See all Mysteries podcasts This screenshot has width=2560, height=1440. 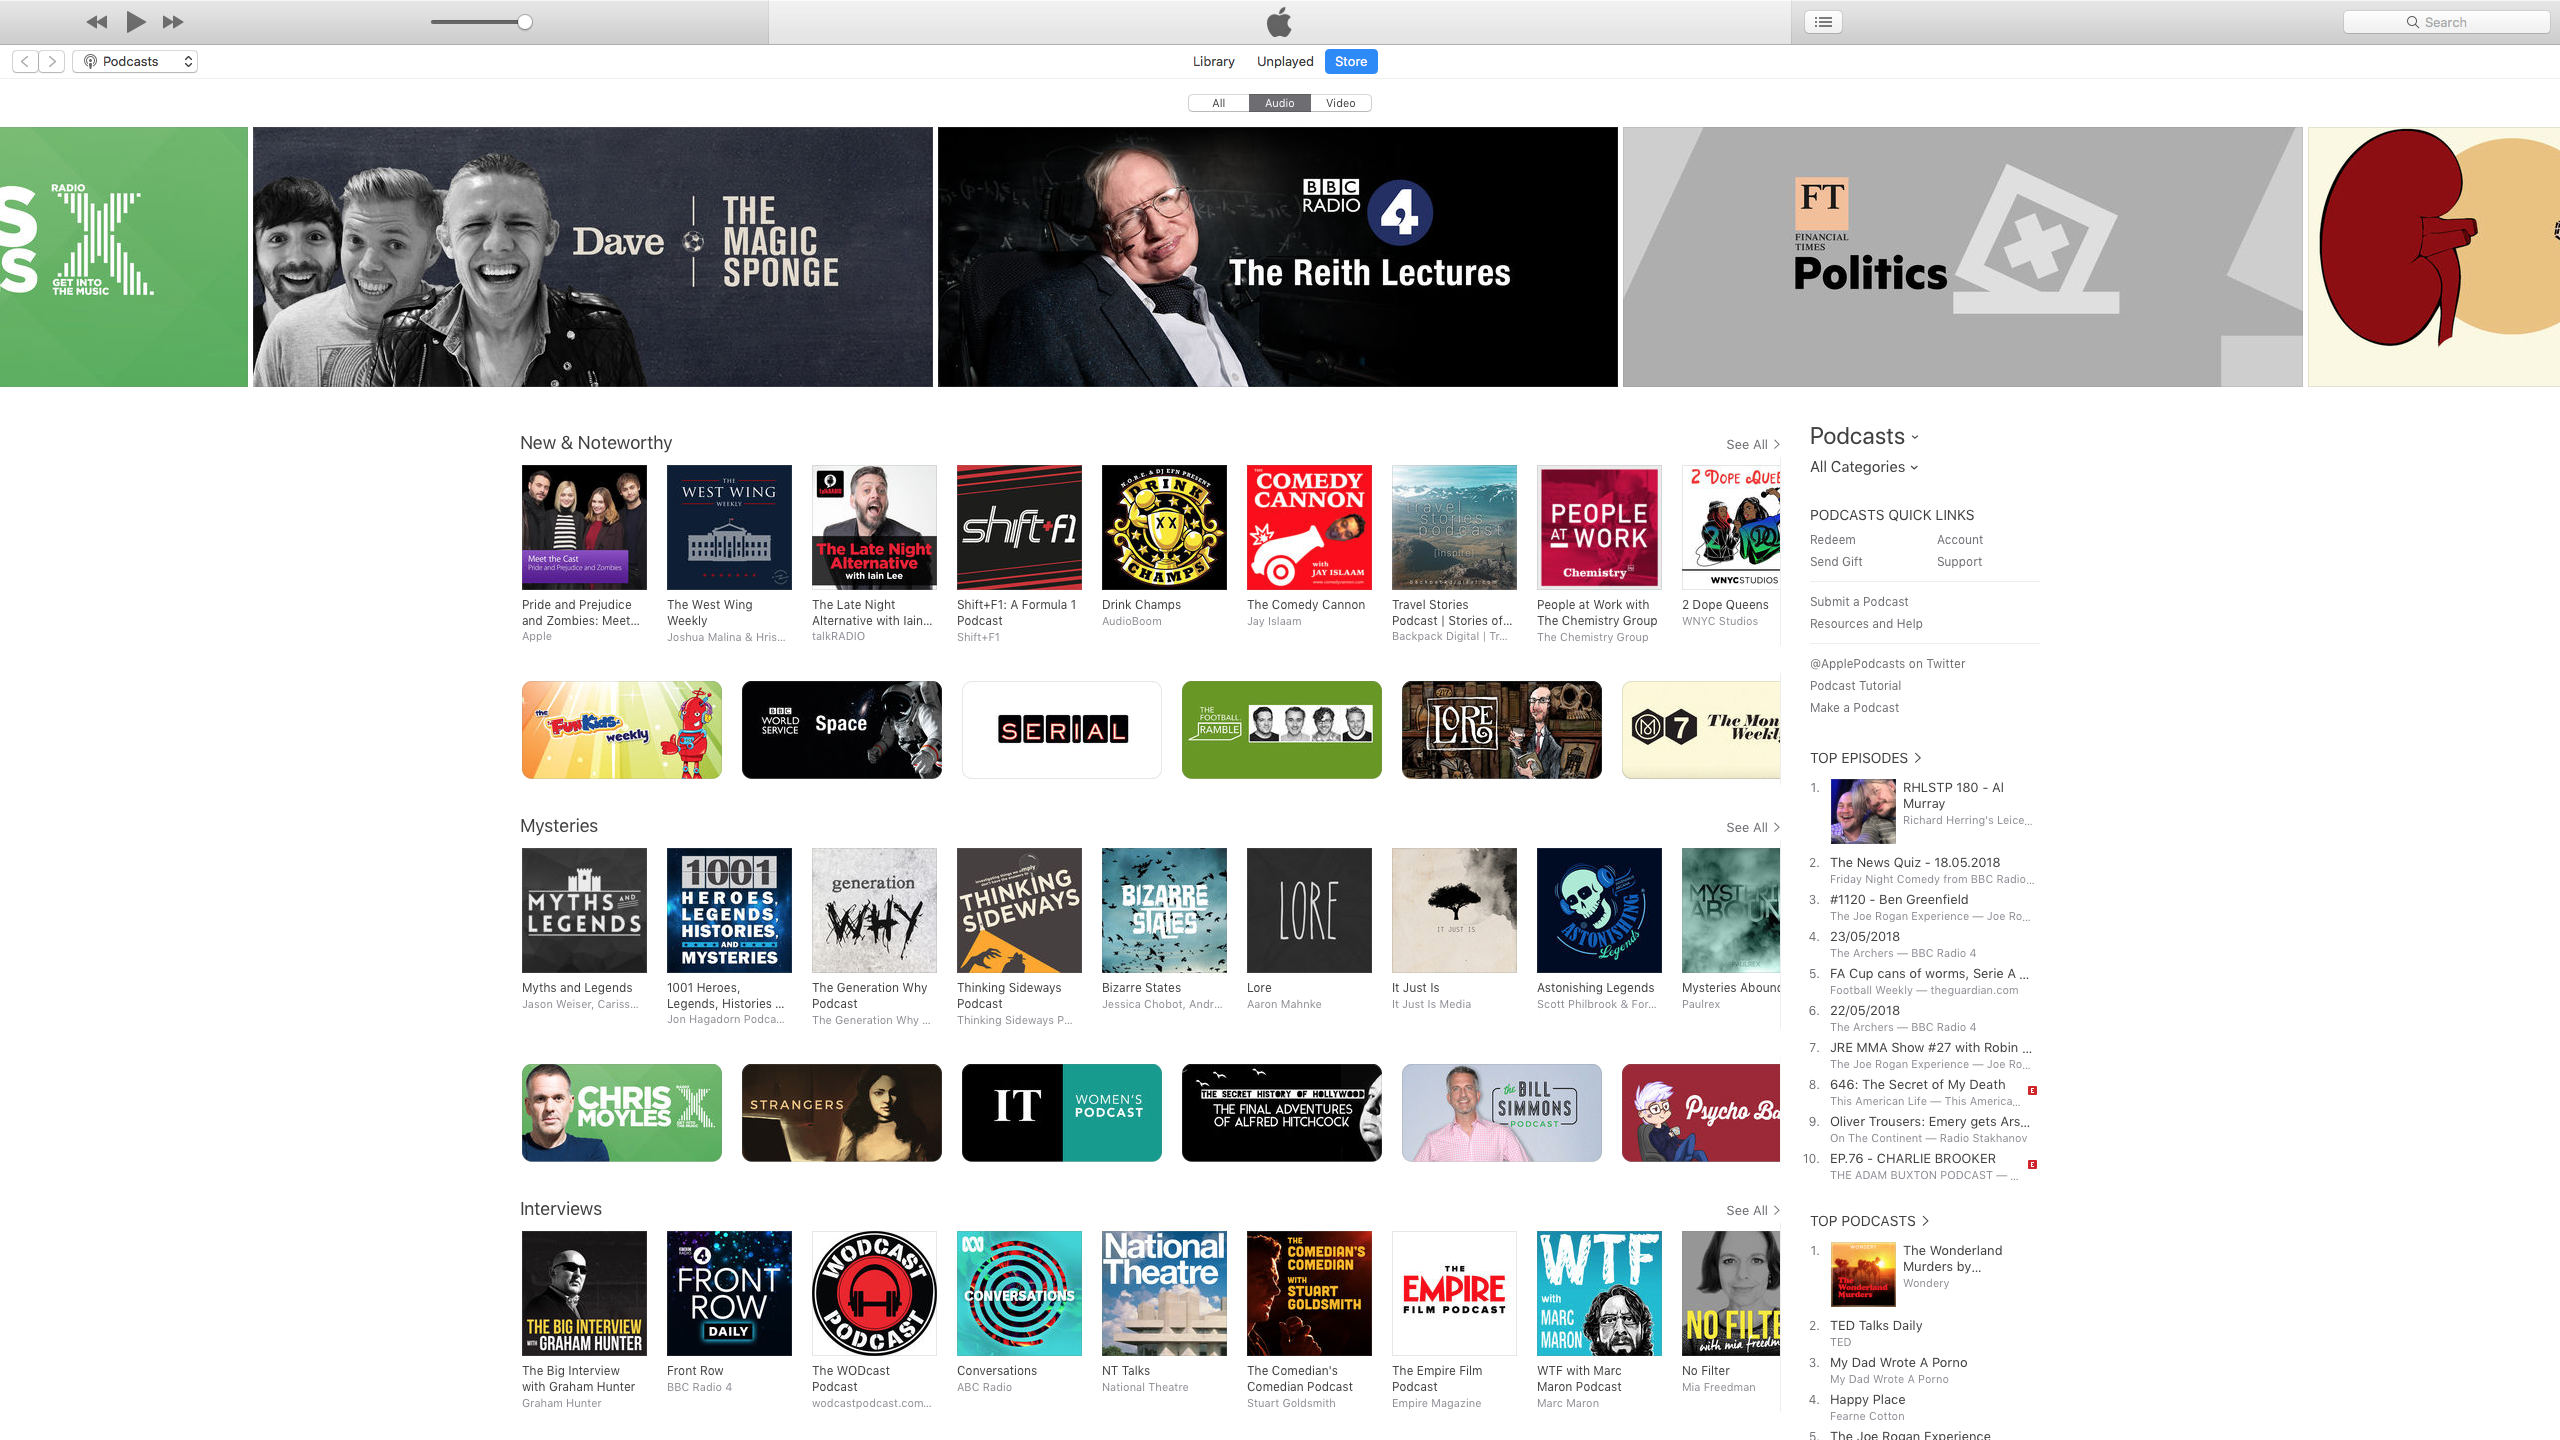(x=1752, y=828)
